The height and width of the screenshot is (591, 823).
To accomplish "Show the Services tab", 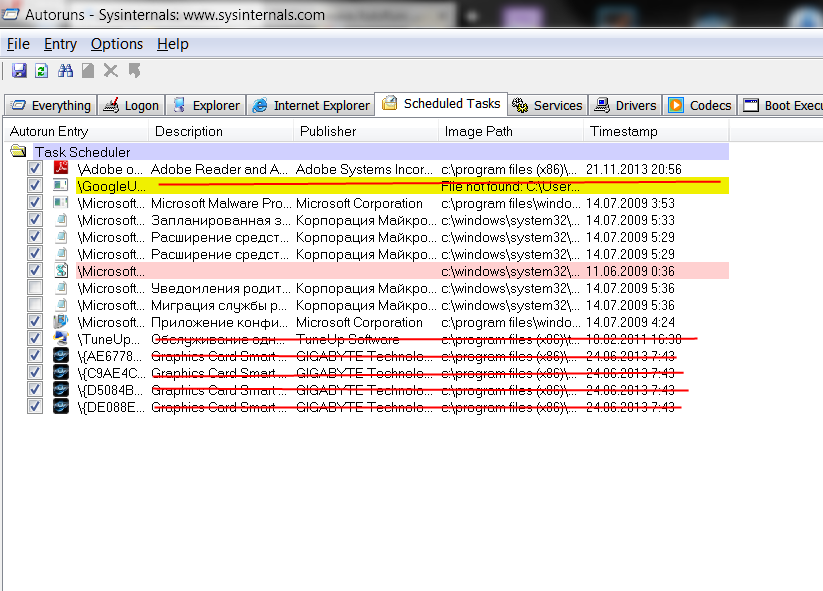I will [547, 105].
